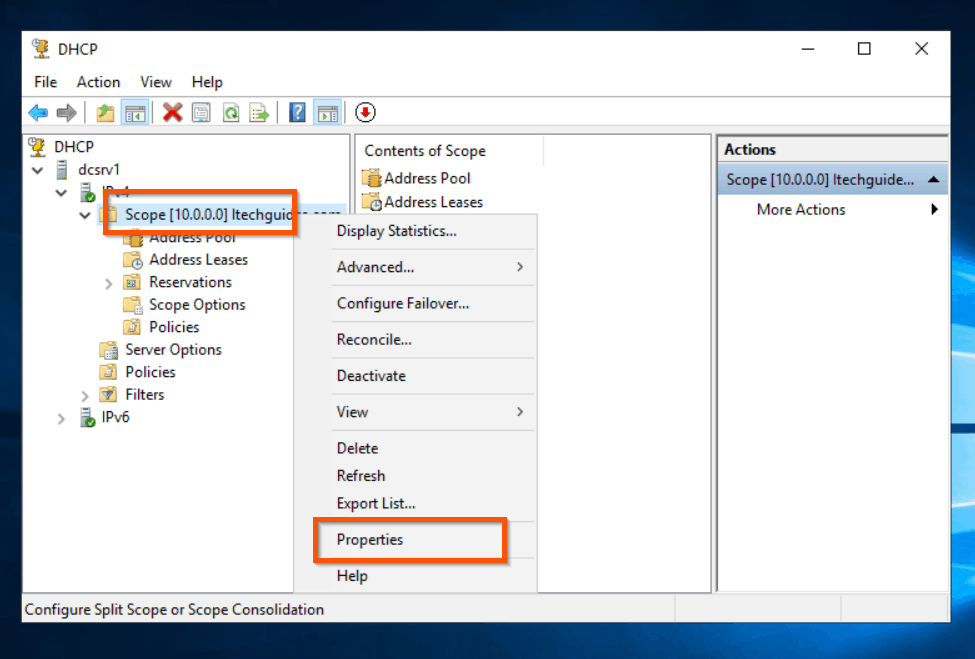
Task: Click the Export List toolbar icon
Action: tap(260, 112)
